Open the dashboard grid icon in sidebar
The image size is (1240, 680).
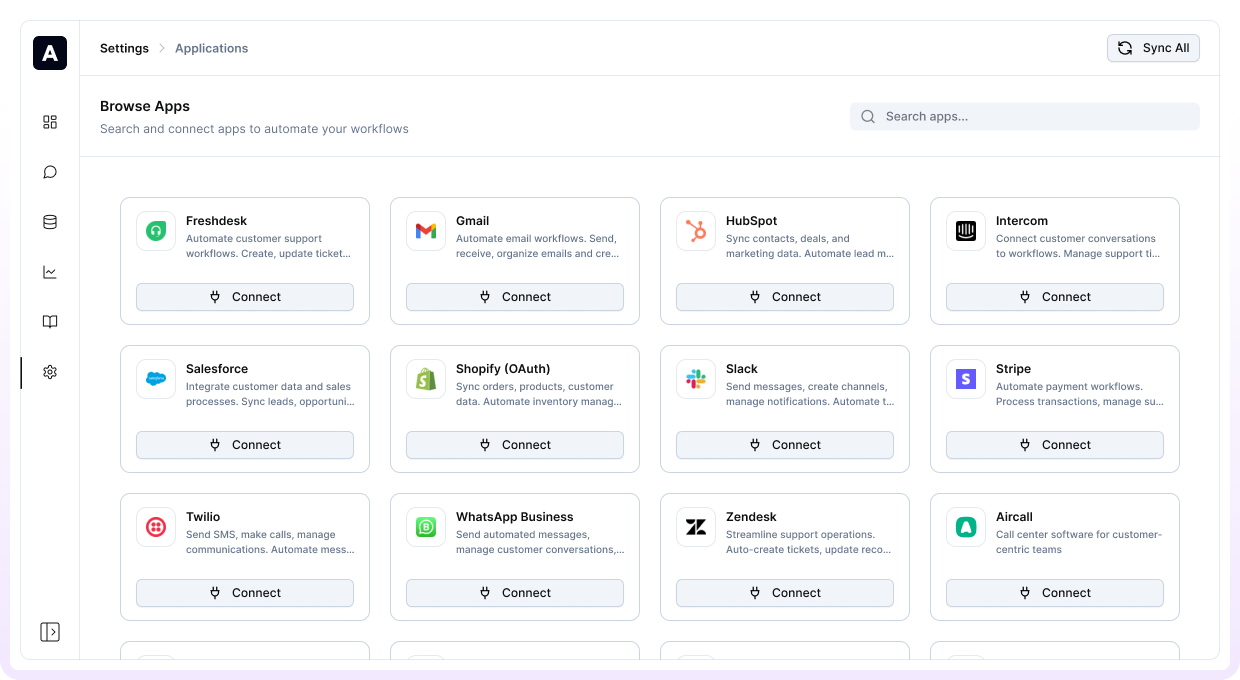50,122
